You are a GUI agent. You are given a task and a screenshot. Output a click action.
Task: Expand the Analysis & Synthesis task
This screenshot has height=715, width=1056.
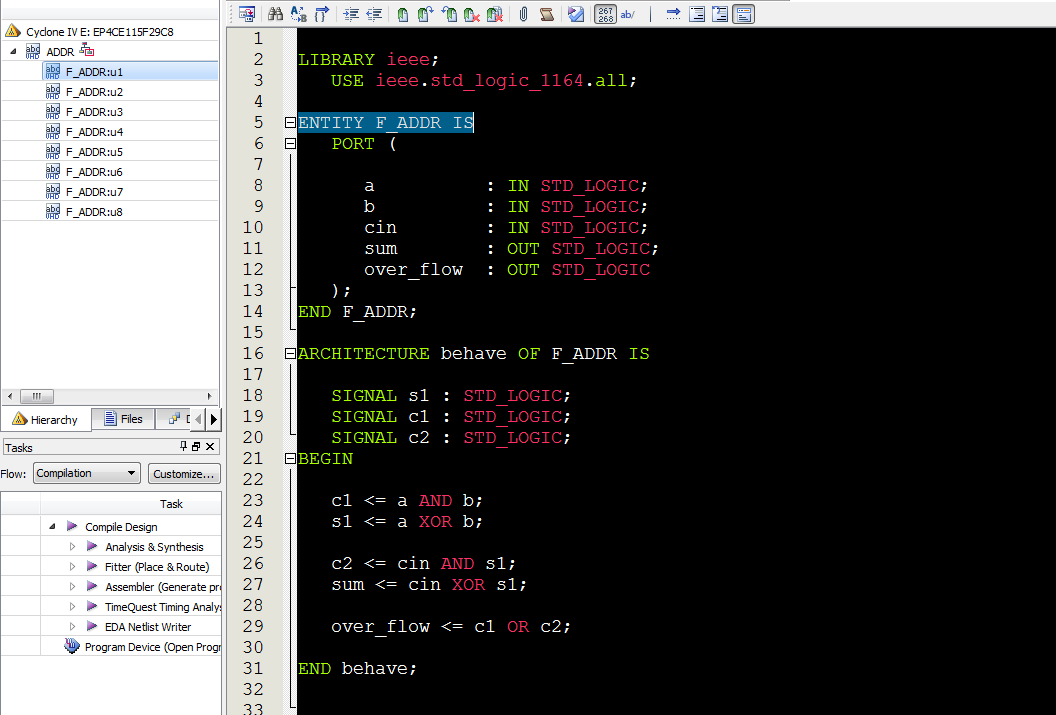pyautogui.click(x=72, y=547)
